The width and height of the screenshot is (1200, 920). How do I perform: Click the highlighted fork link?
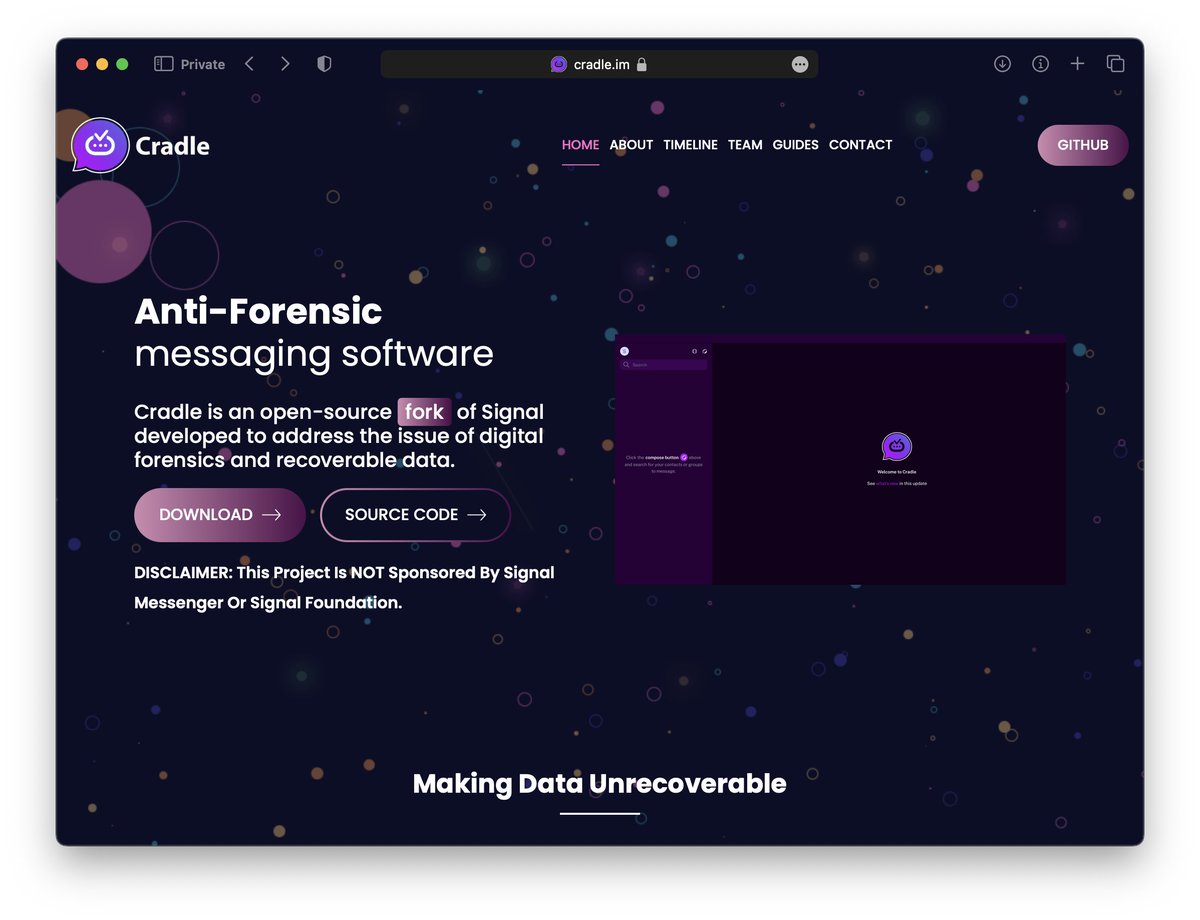(x=424, y=412)
